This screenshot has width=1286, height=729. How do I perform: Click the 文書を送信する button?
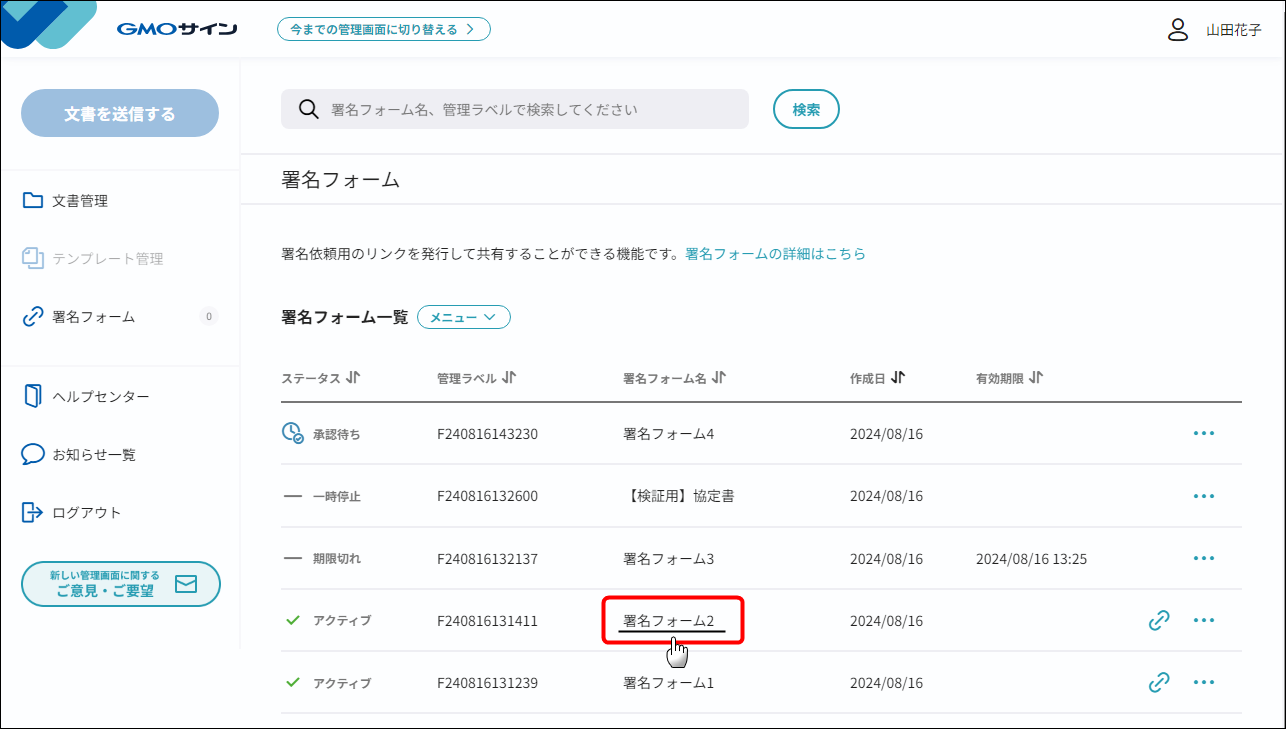(120, 113)
